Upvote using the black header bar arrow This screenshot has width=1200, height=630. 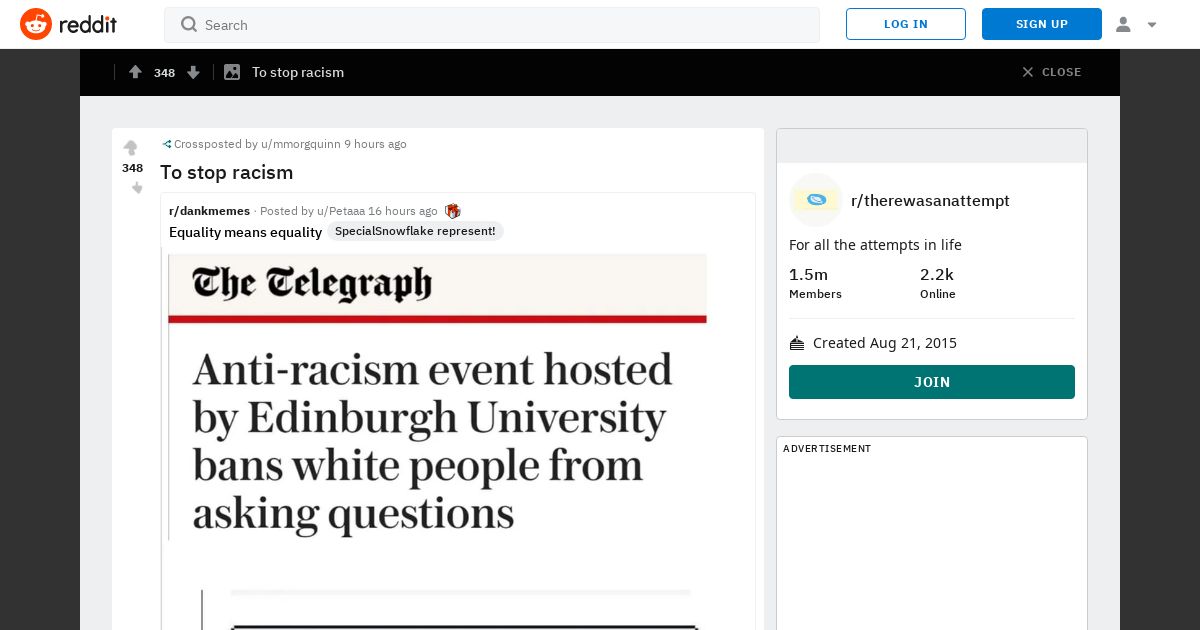[135, 72]
